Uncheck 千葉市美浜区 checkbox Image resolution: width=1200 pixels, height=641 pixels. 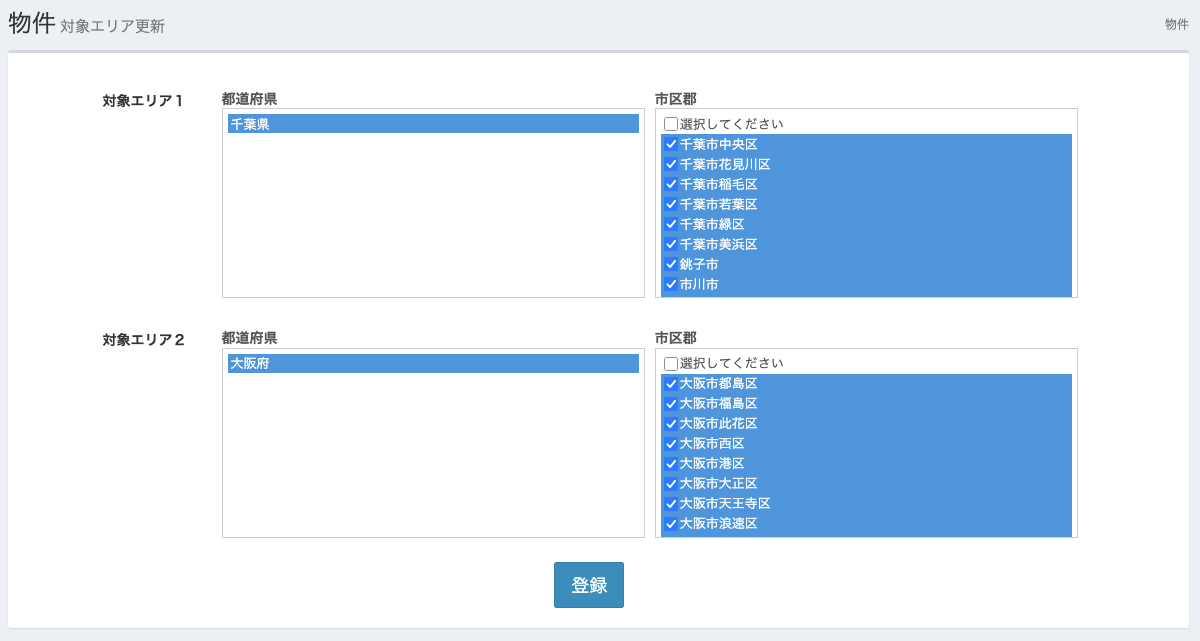[x=671, y=244]
